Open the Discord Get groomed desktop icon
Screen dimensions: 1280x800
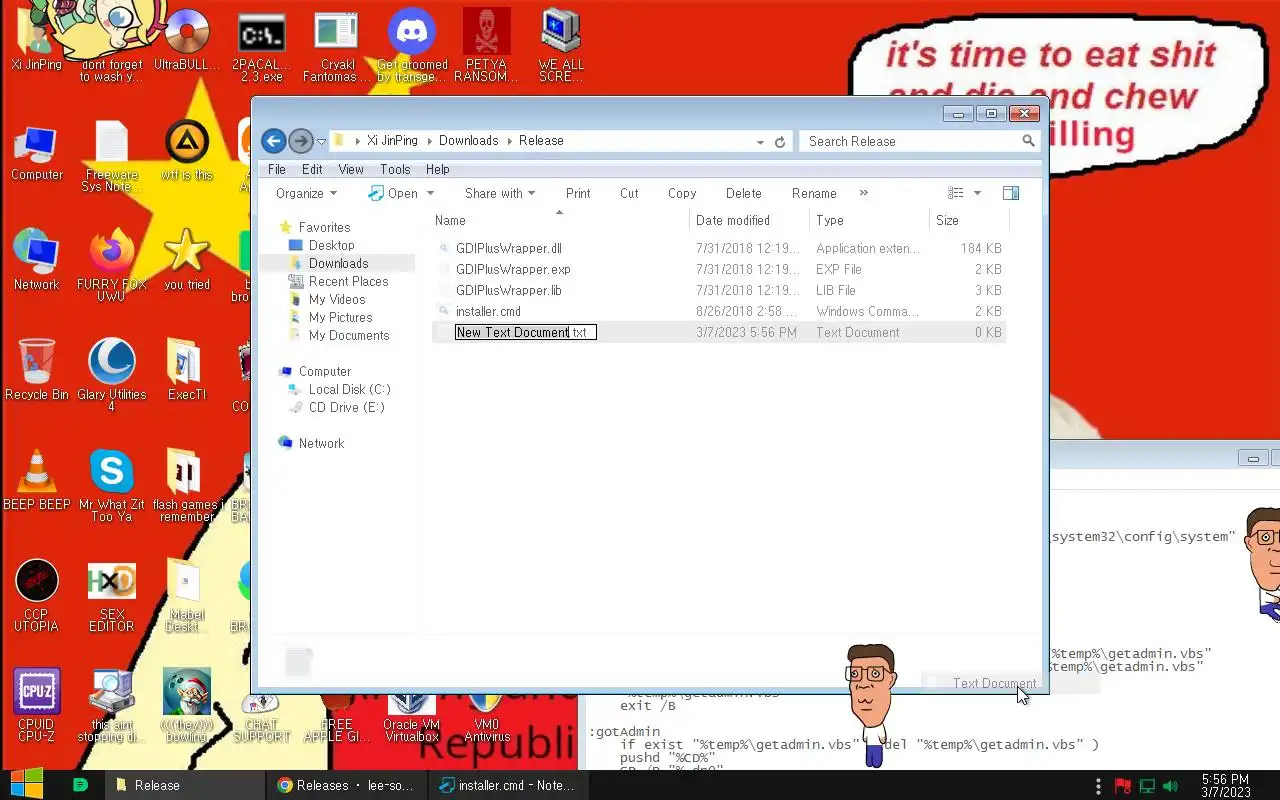click(x=412, y=45)
